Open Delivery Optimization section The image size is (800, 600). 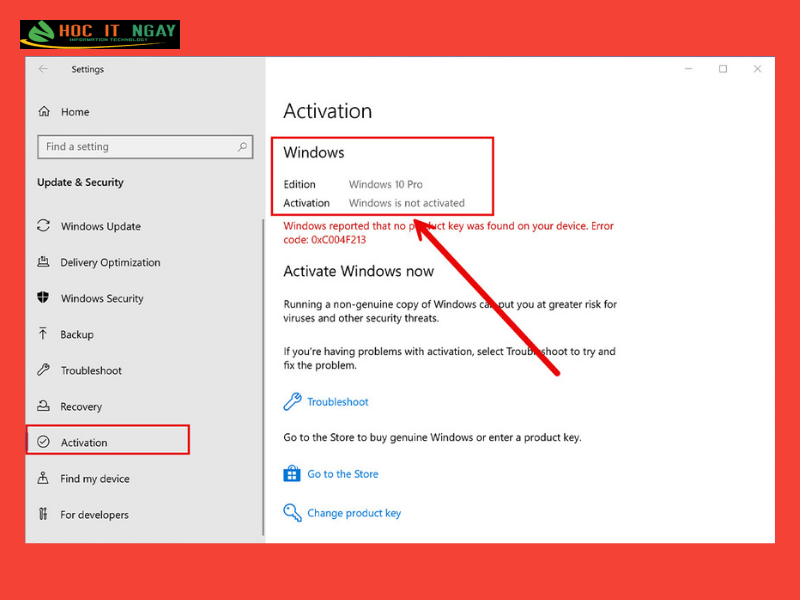110,262
